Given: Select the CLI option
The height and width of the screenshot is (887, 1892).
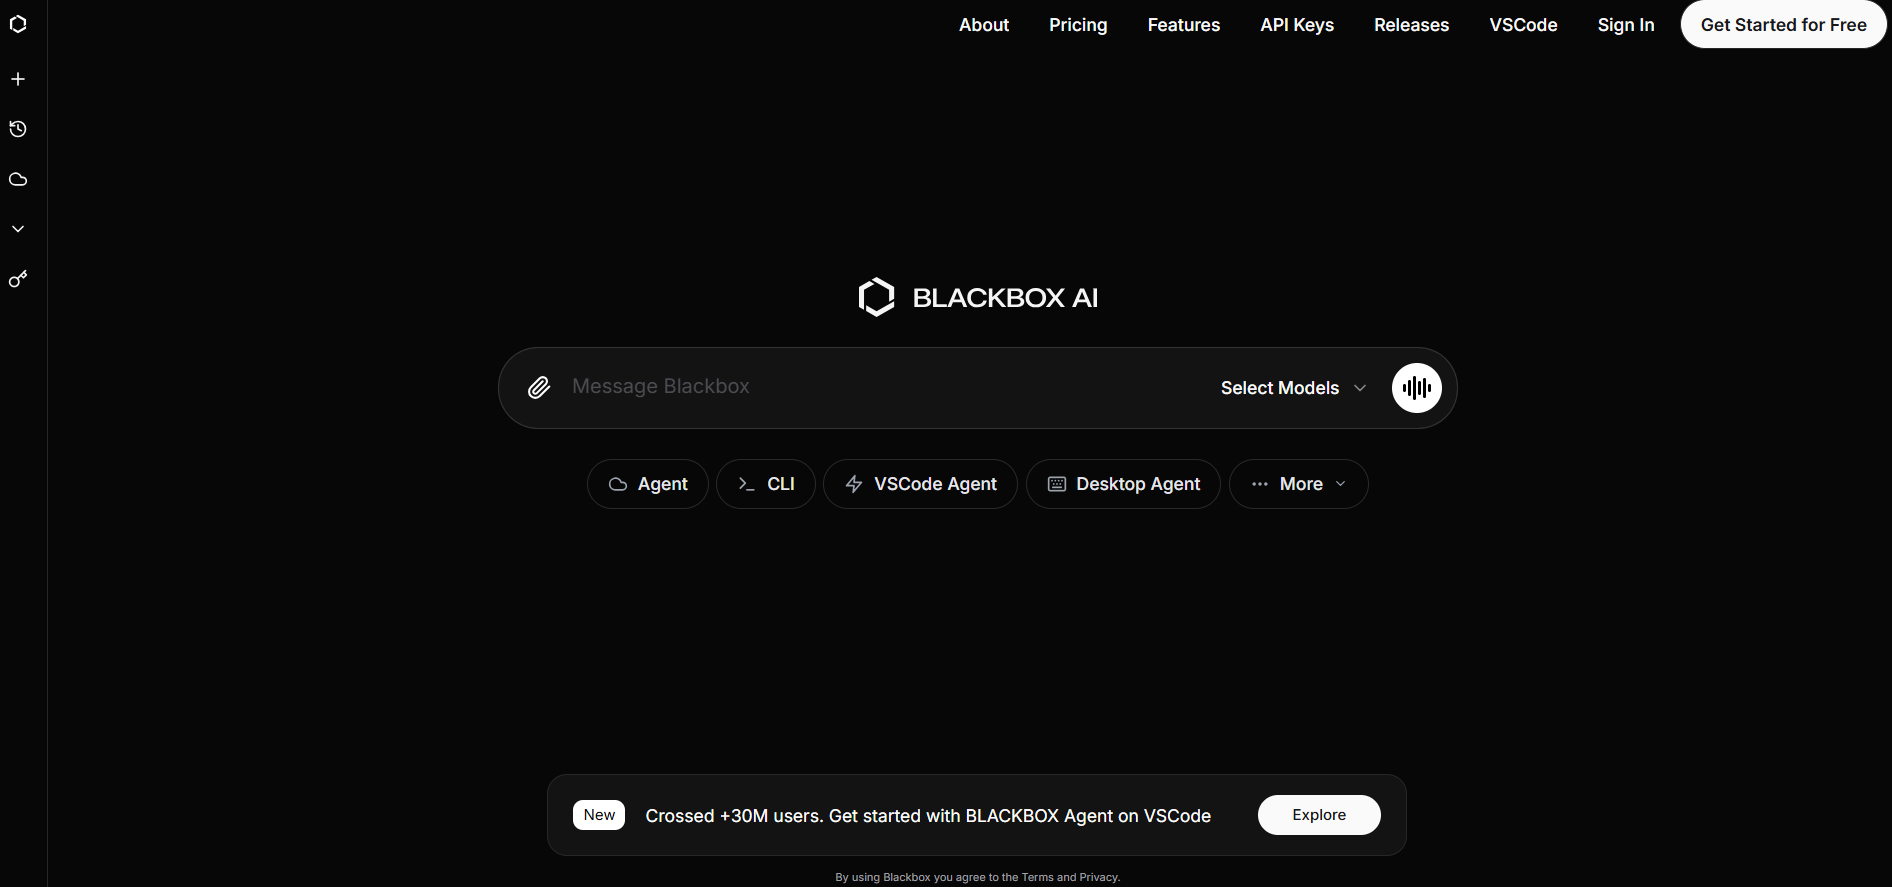Looking at the screenshot, I should click(766, 484).
